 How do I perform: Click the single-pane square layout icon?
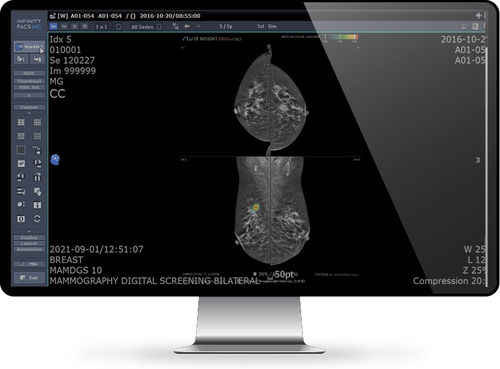tap(21, 150)
